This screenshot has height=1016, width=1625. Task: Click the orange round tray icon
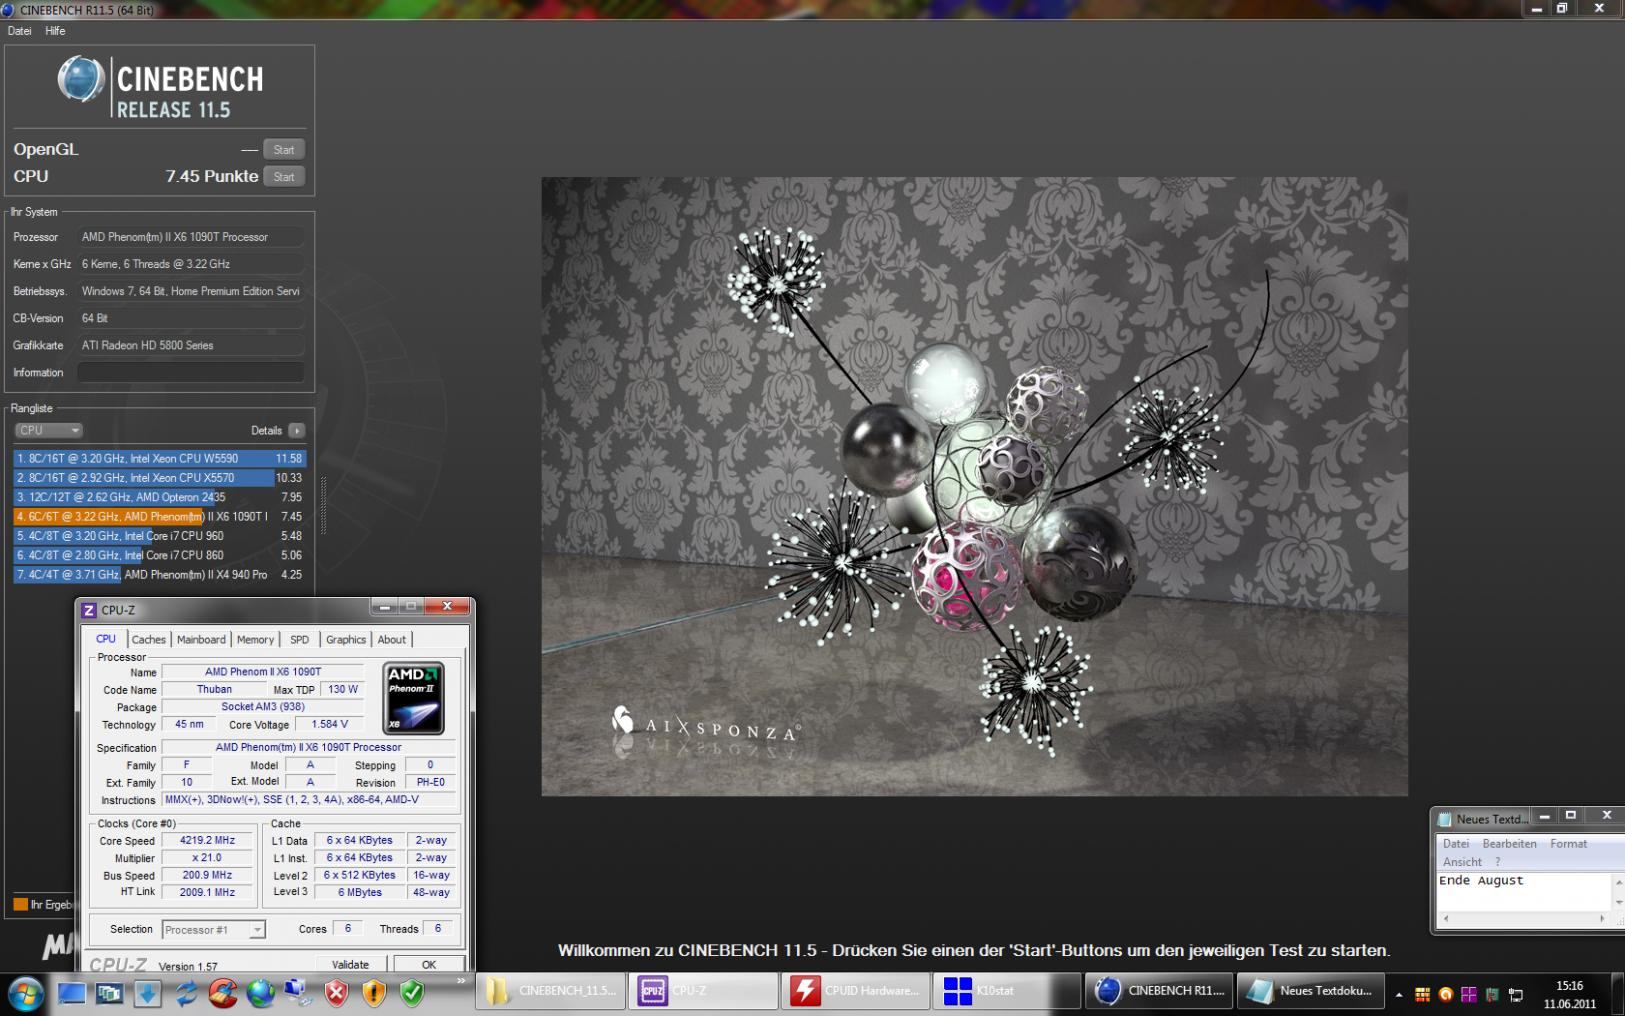(x=1445, y=995)
